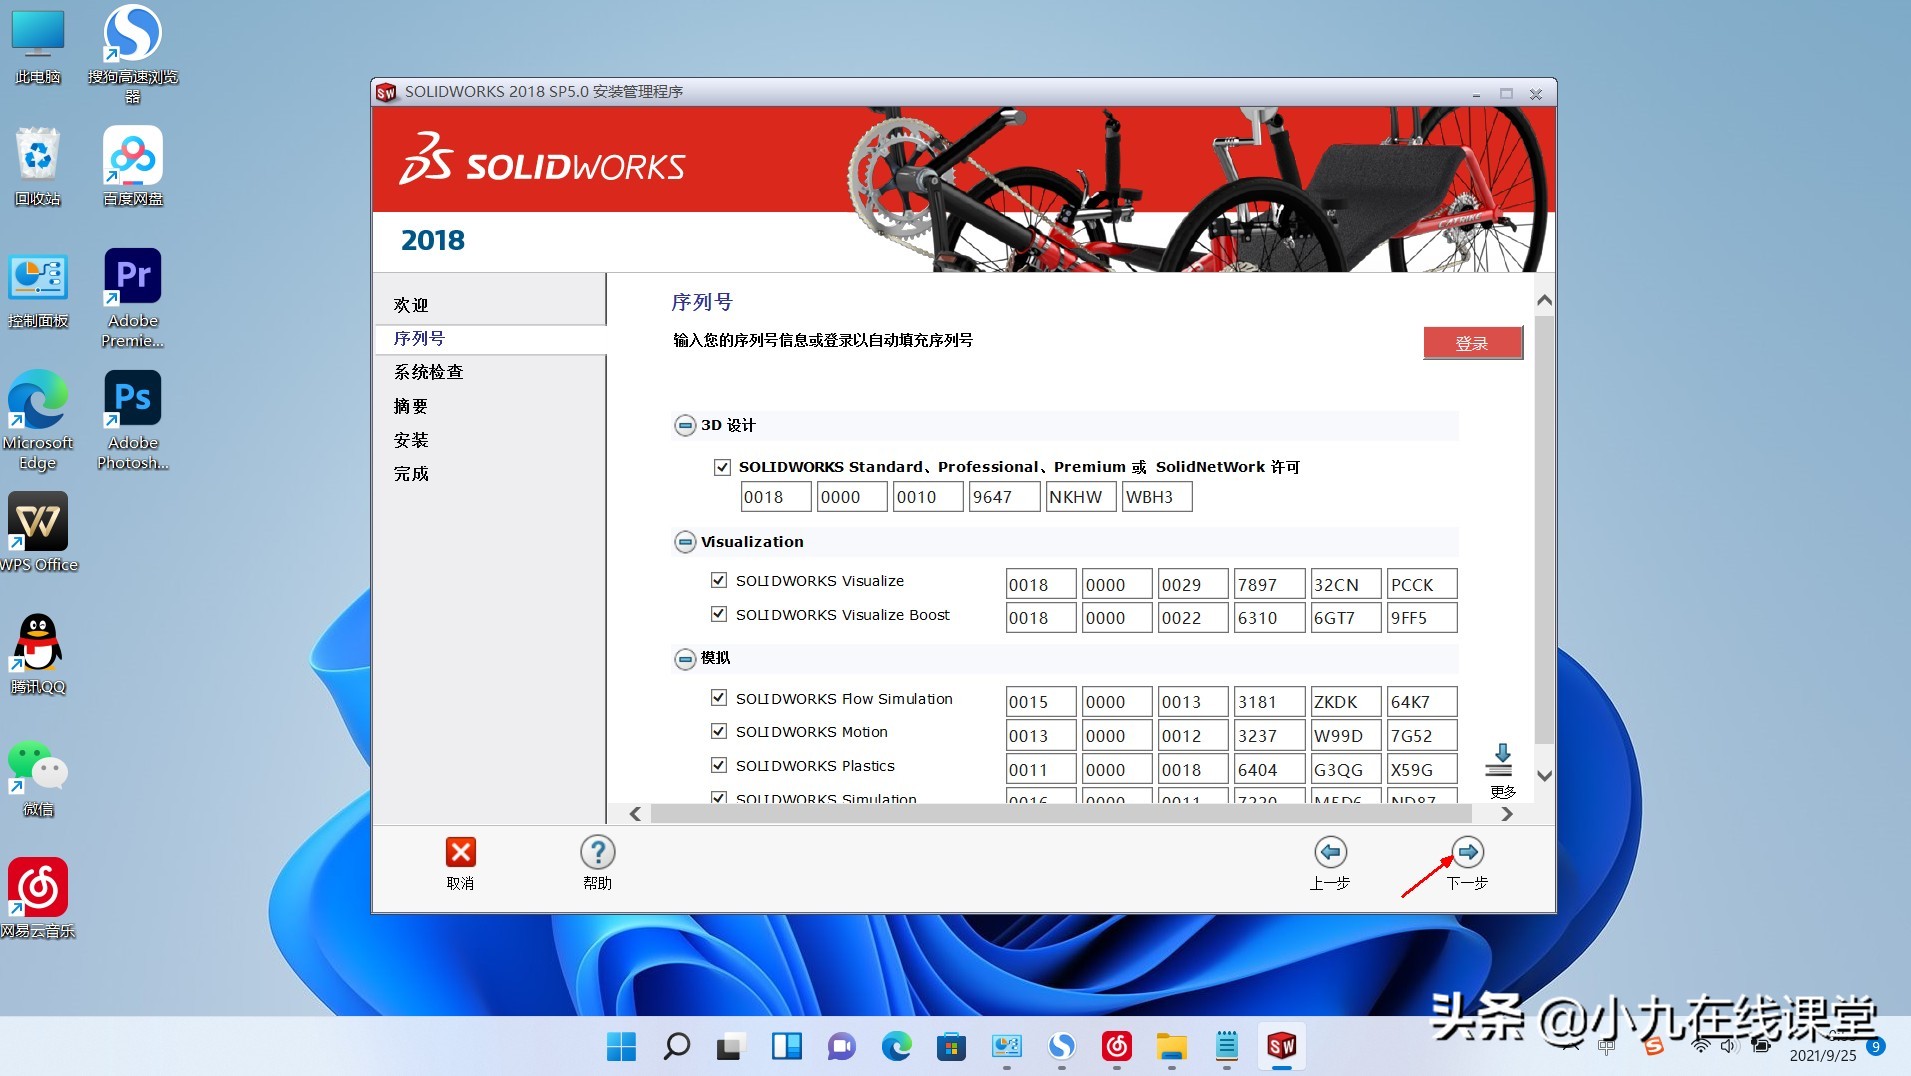Viewport: 1911px width, 1076px height.
Task: Uncheck SOLIDWORKS Visualize Boost
Action: point(719,614)
